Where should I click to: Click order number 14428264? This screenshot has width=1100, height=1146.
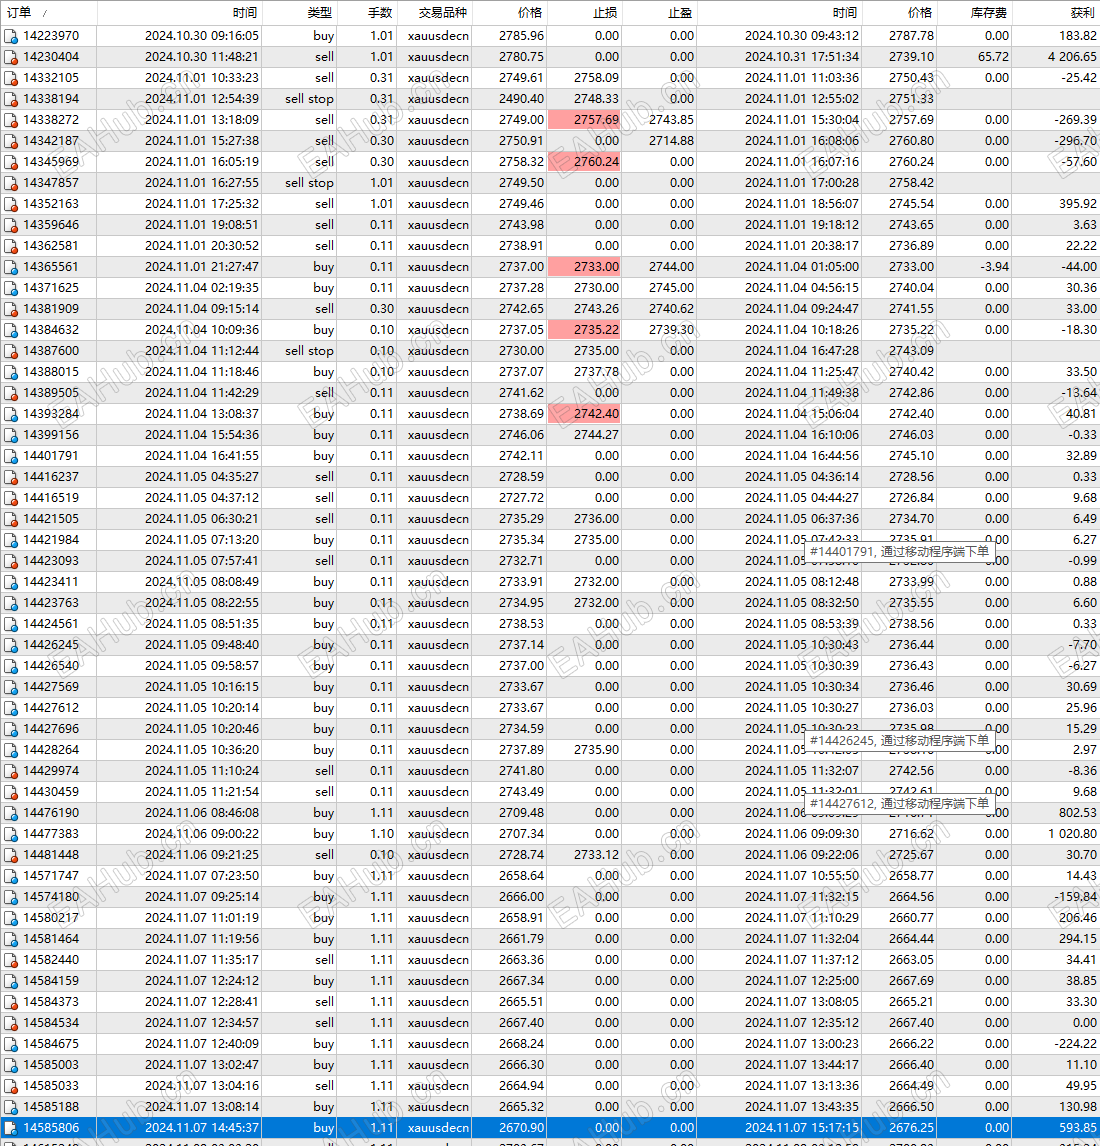(51, 750)
